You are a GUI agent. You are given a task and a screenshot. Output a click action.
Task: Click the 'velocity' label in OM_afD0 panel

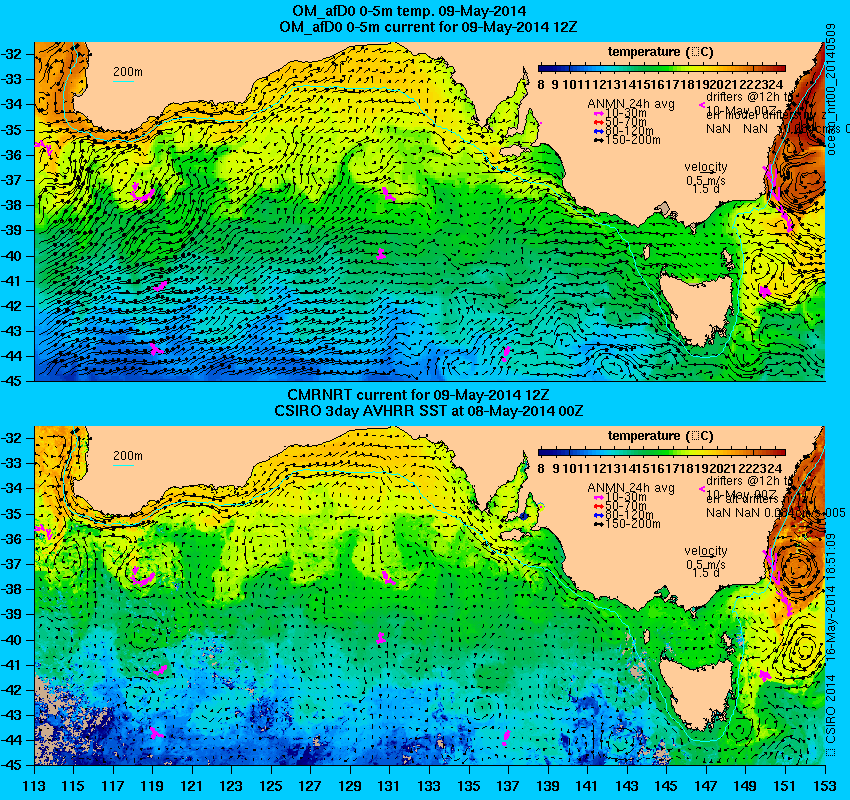pyautogui.click(x=706, y=166)
